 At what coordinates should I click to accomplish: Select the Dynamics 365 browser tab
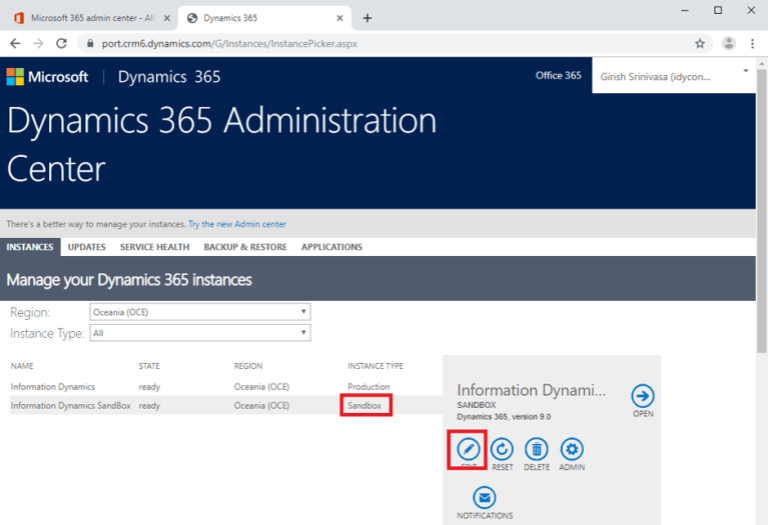coord(264,18)
